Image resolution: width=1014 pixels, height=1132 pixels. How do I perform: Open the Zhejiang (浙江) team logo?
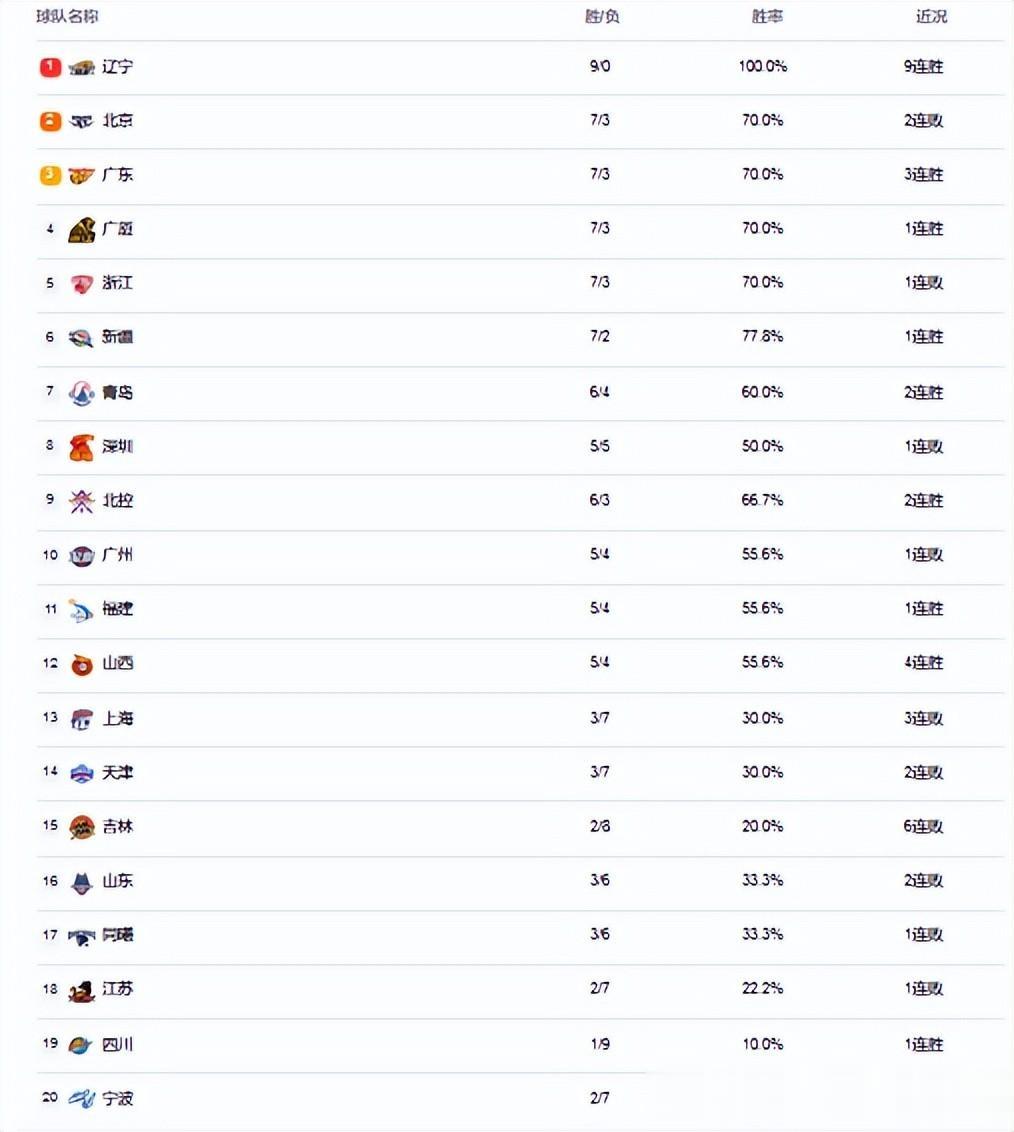tap(82, 284)
